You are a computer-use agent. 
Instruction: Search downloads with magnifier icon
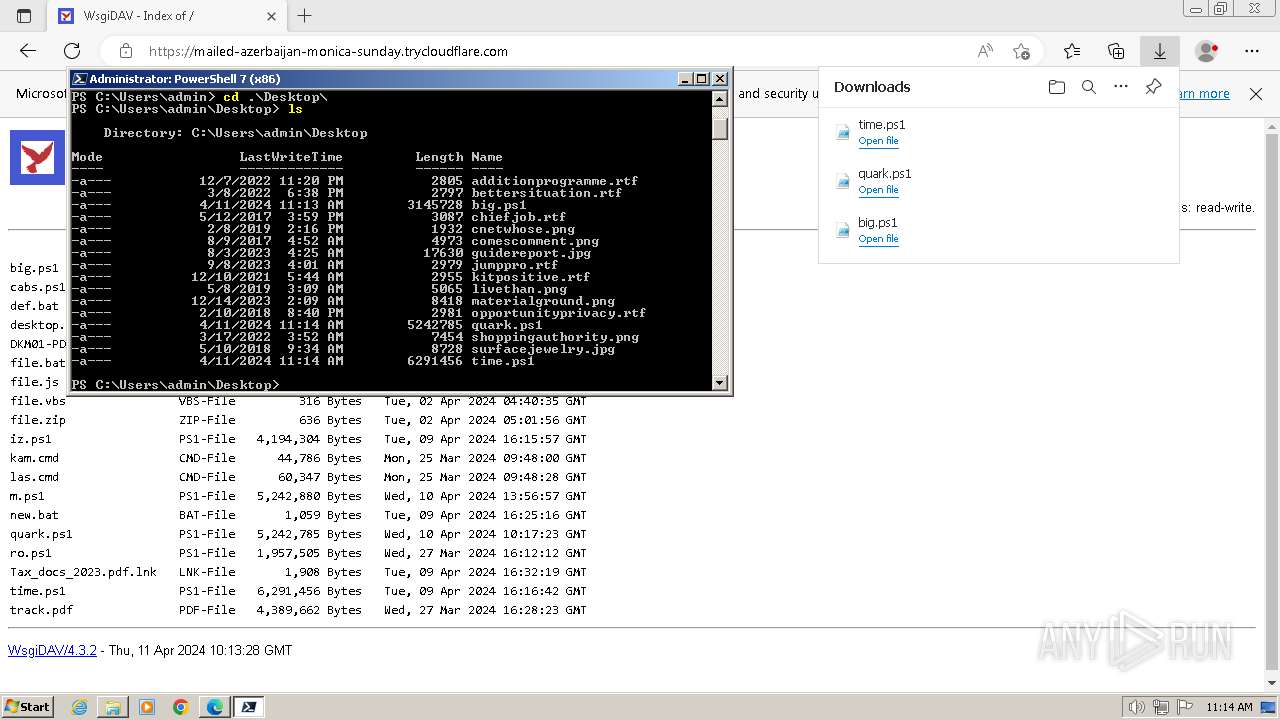pyautogui.click(x=1089, y=87)
